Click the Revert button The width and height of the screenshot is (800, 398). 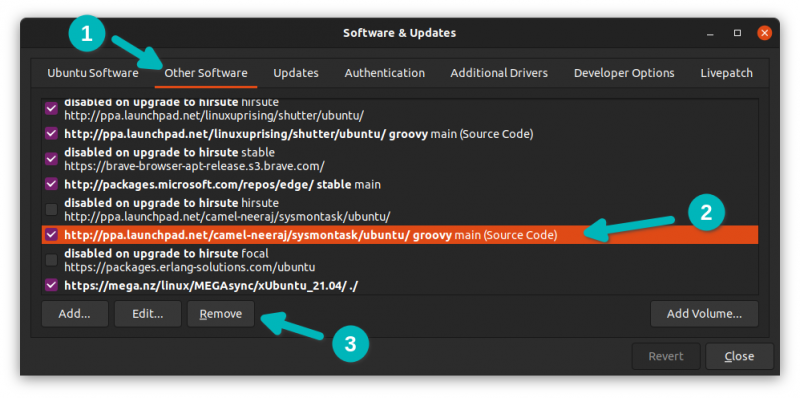(x=666, y=356)
